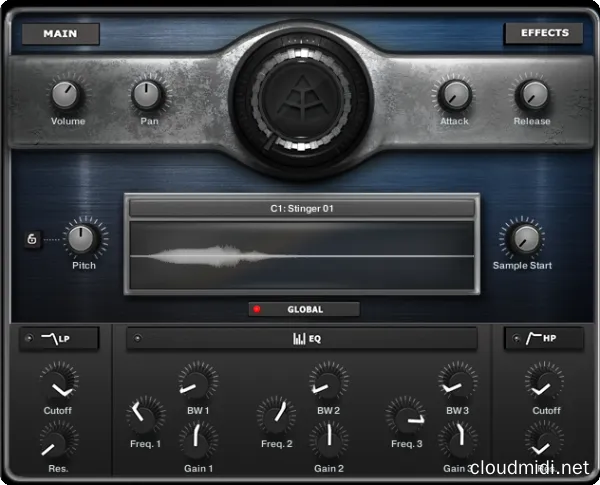Open the C1: Stinger 01 sample selector

[302, 209]
